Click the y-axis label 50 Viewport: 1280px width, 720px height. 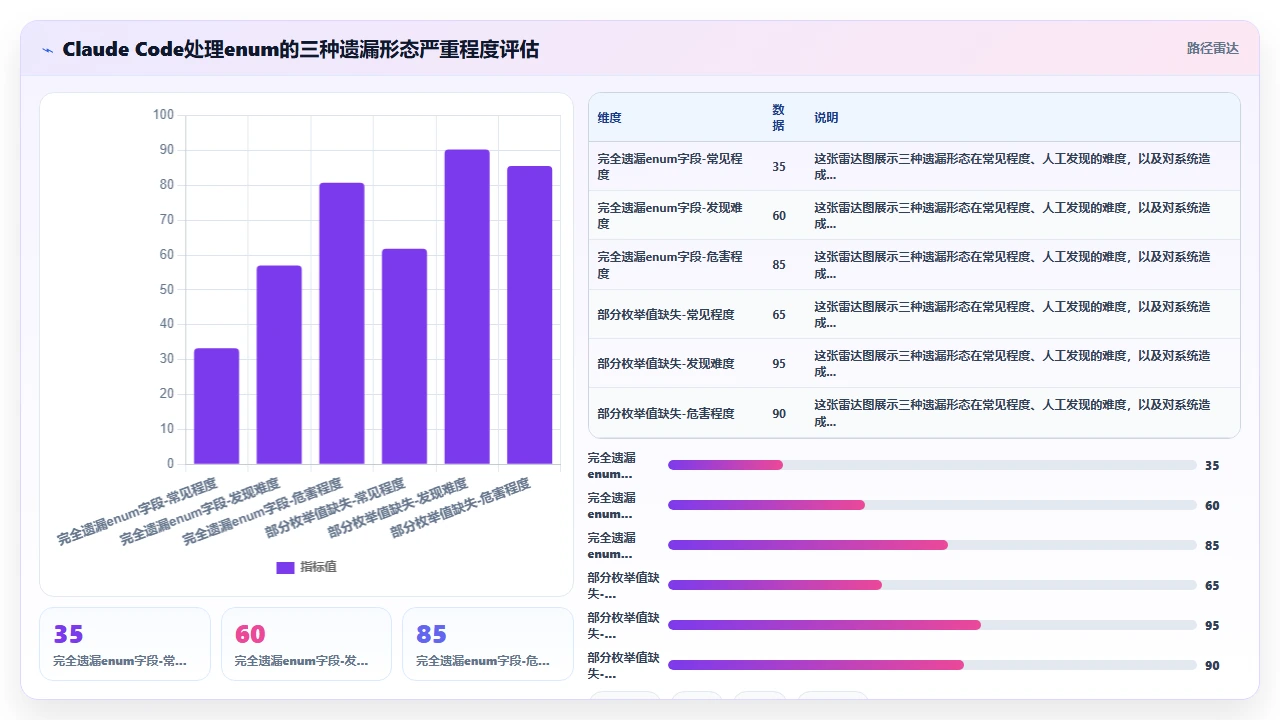tap(166, 289)
